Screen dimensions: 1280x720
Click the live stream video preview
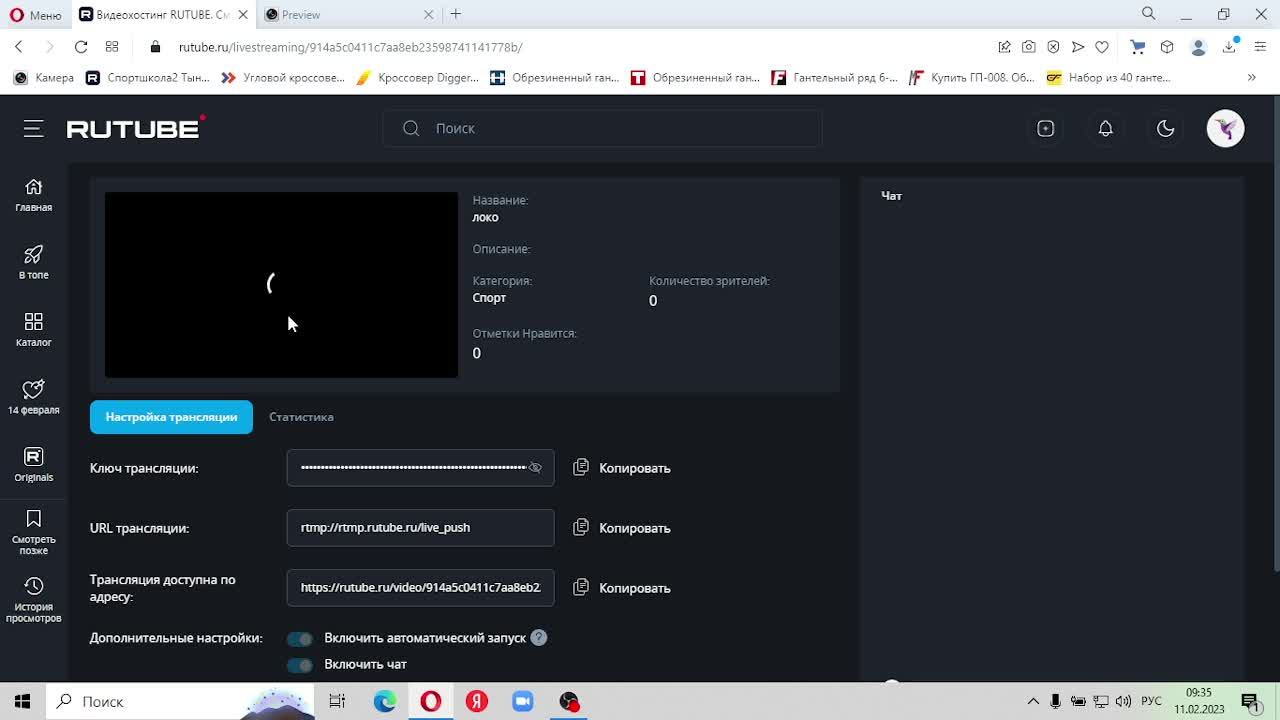[x=281, y=285]
